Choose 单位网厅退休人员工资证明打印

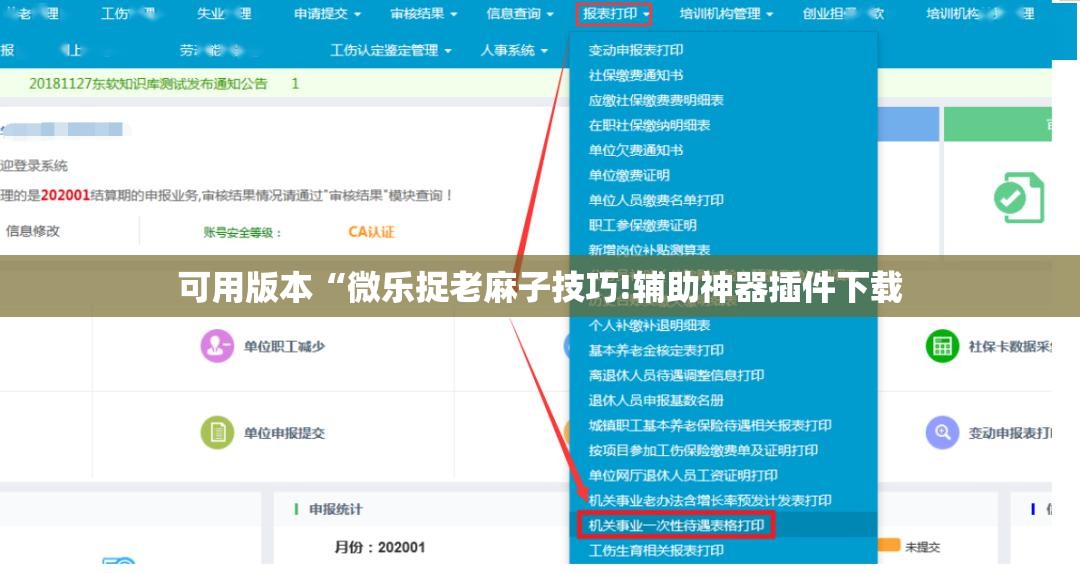point(683,475)
